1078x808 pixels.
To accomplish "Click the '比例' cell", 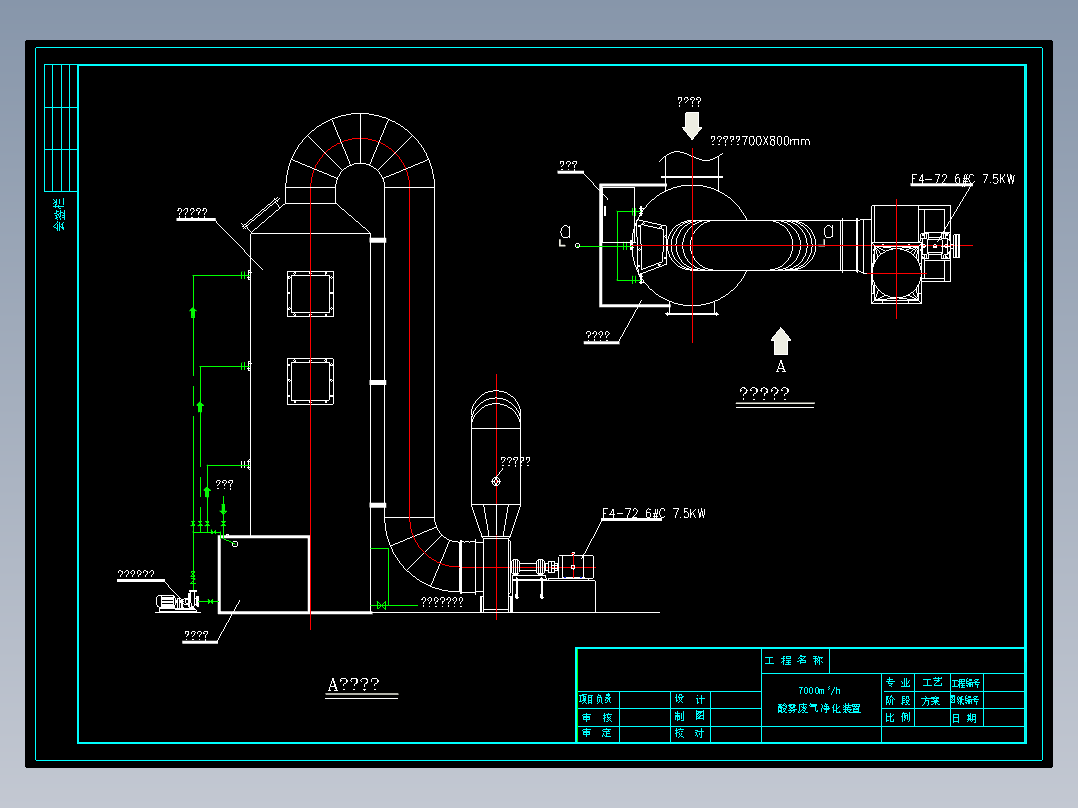I will coord(898,717).
